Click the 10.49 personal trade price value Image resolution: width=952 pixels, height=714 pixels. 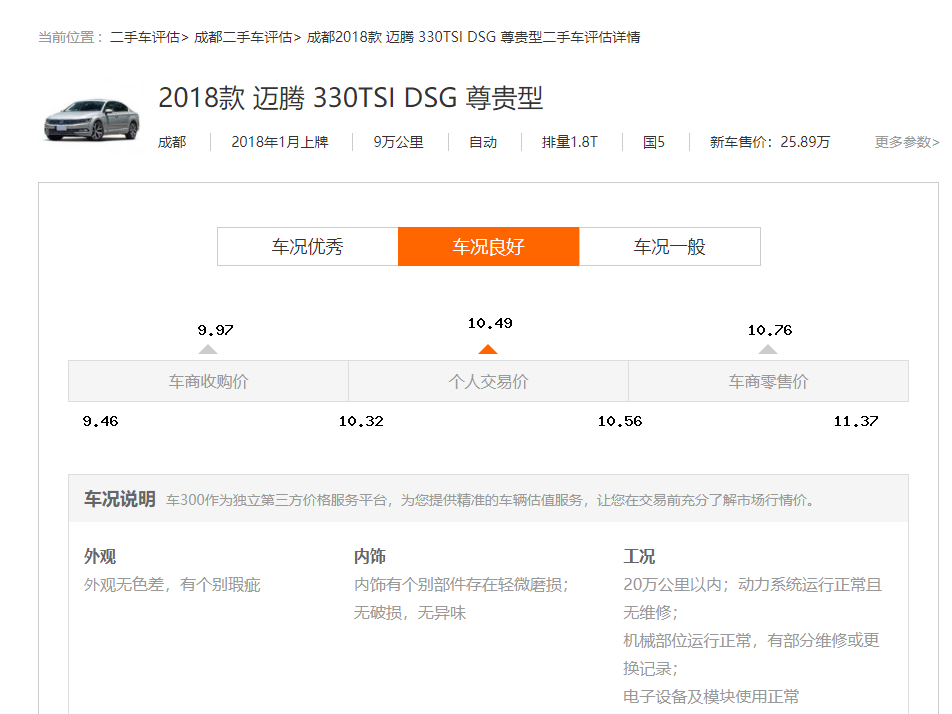(x=490, y=323)
